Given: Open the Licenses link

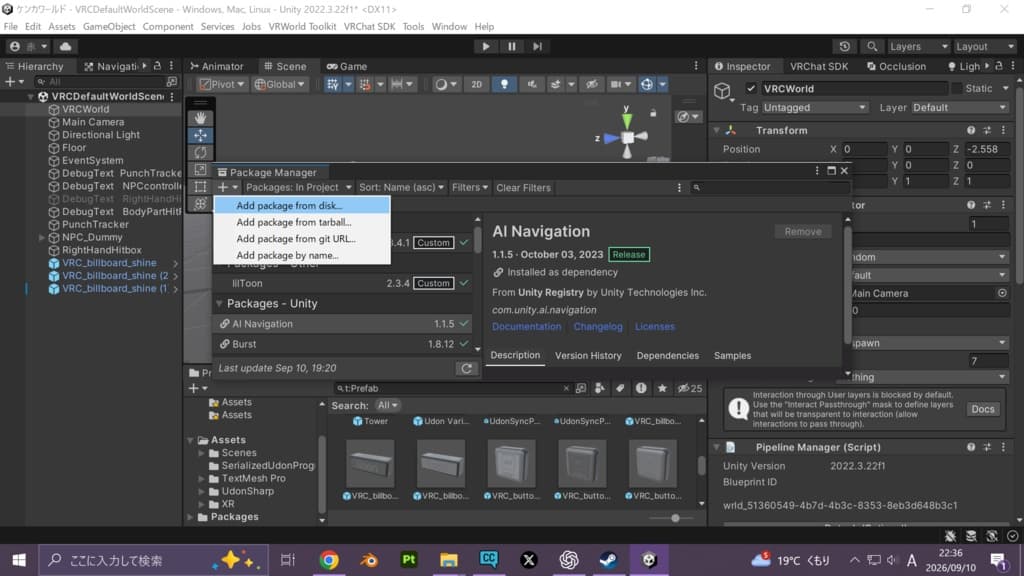Looking at the screenshot, I should (654, 327).
